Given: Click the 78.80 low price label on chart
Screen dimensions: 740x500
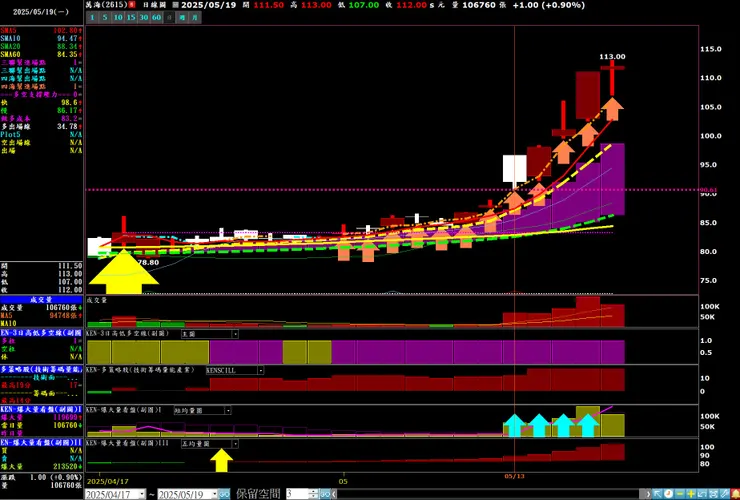Looking at the screenshot, I should point(148,263).
